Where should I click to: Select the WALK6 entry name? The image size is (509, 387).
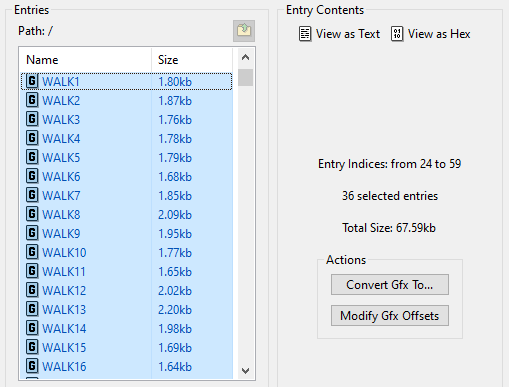[x=61, y=177]
